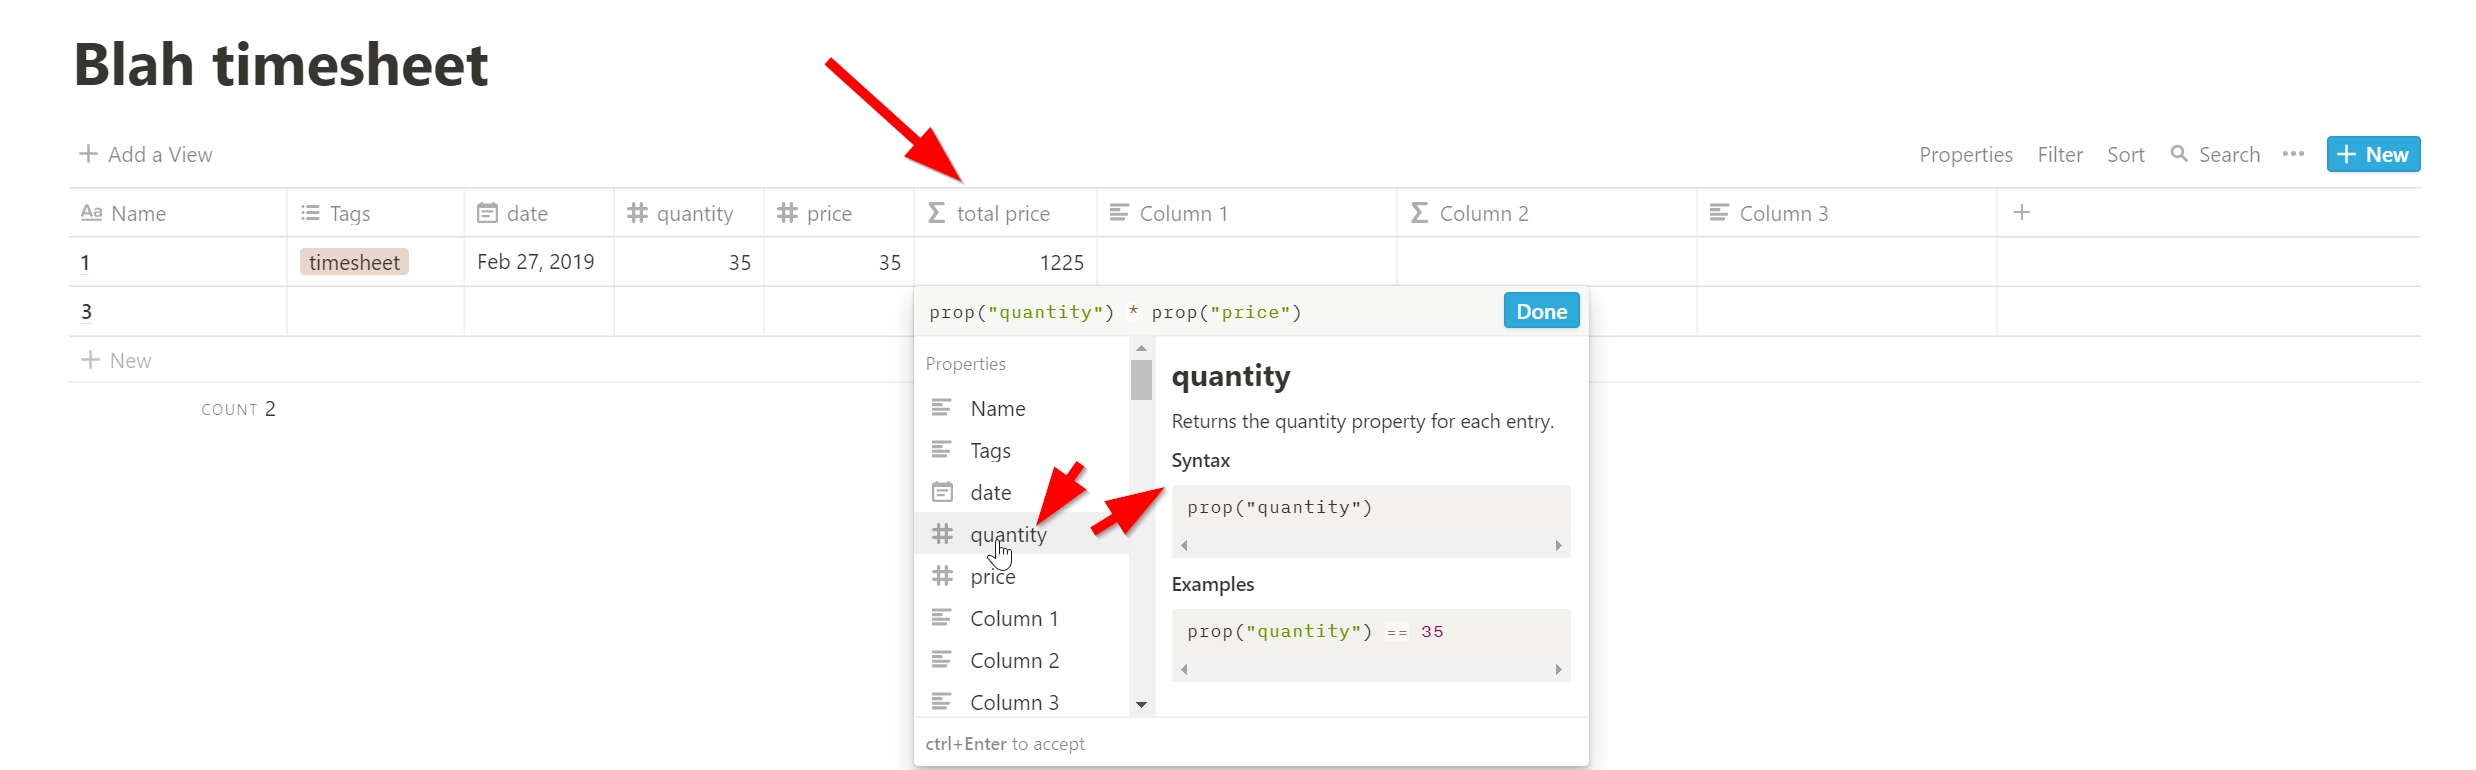Open the Sort menu
2476x770 pixels.
coord(2125,155)
